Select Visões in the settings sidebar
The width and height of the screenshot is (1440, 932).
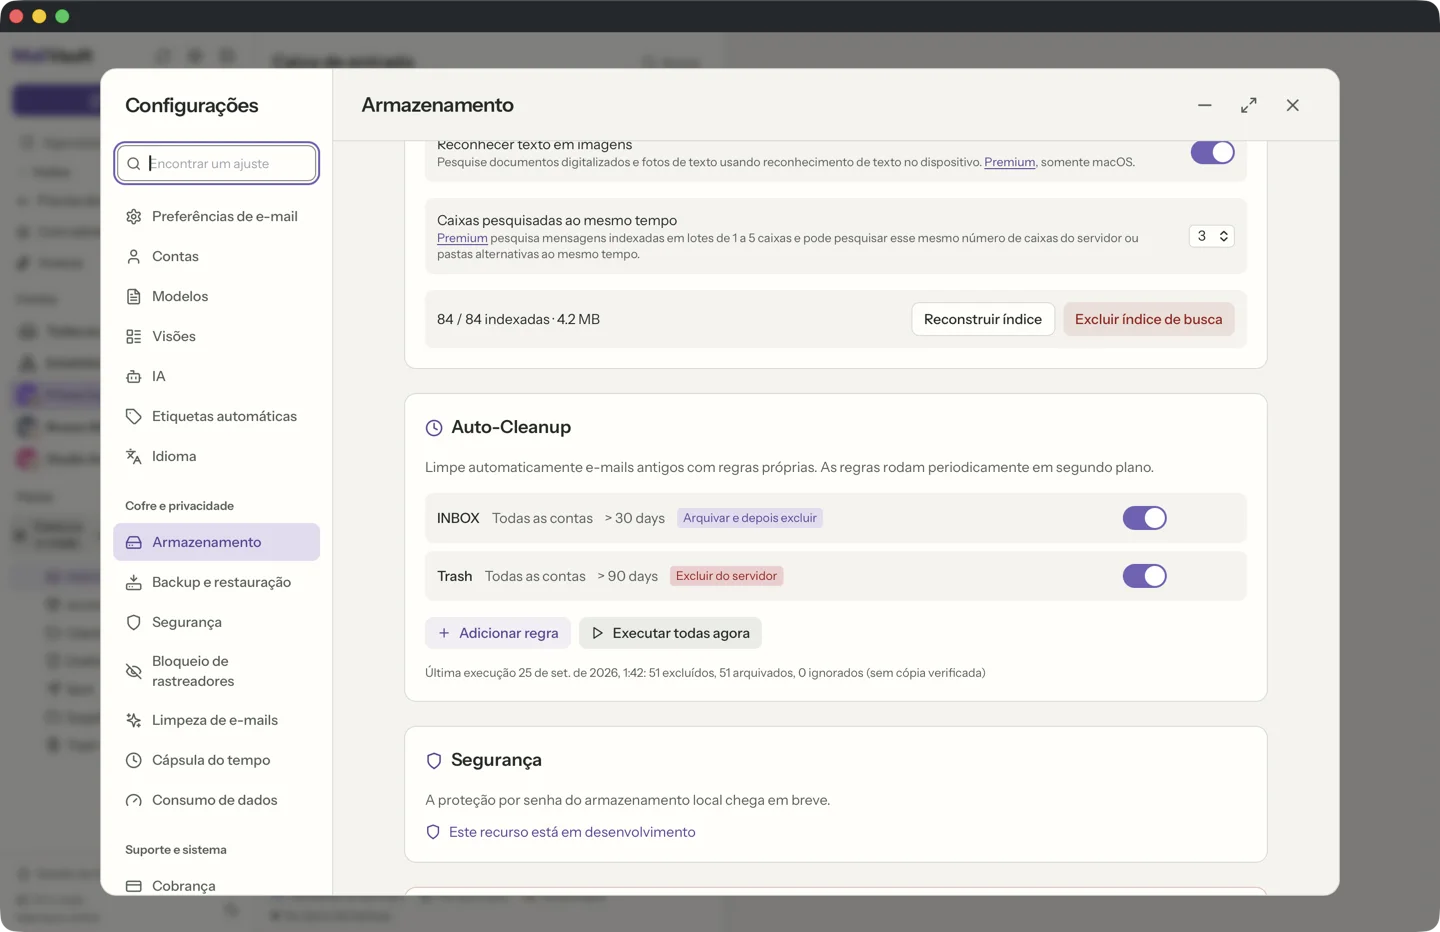216,336
